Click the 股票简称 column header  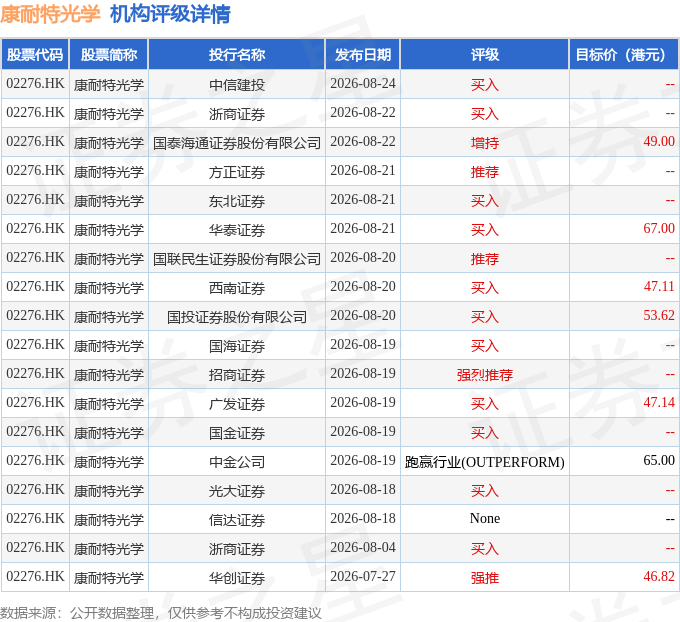point(109,55)
